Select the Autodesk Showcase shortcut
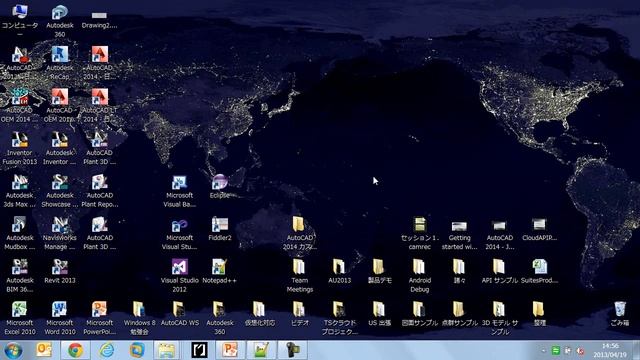Image resolution: width=640 pixels, height=360 pixels. [x=60, y=191]
